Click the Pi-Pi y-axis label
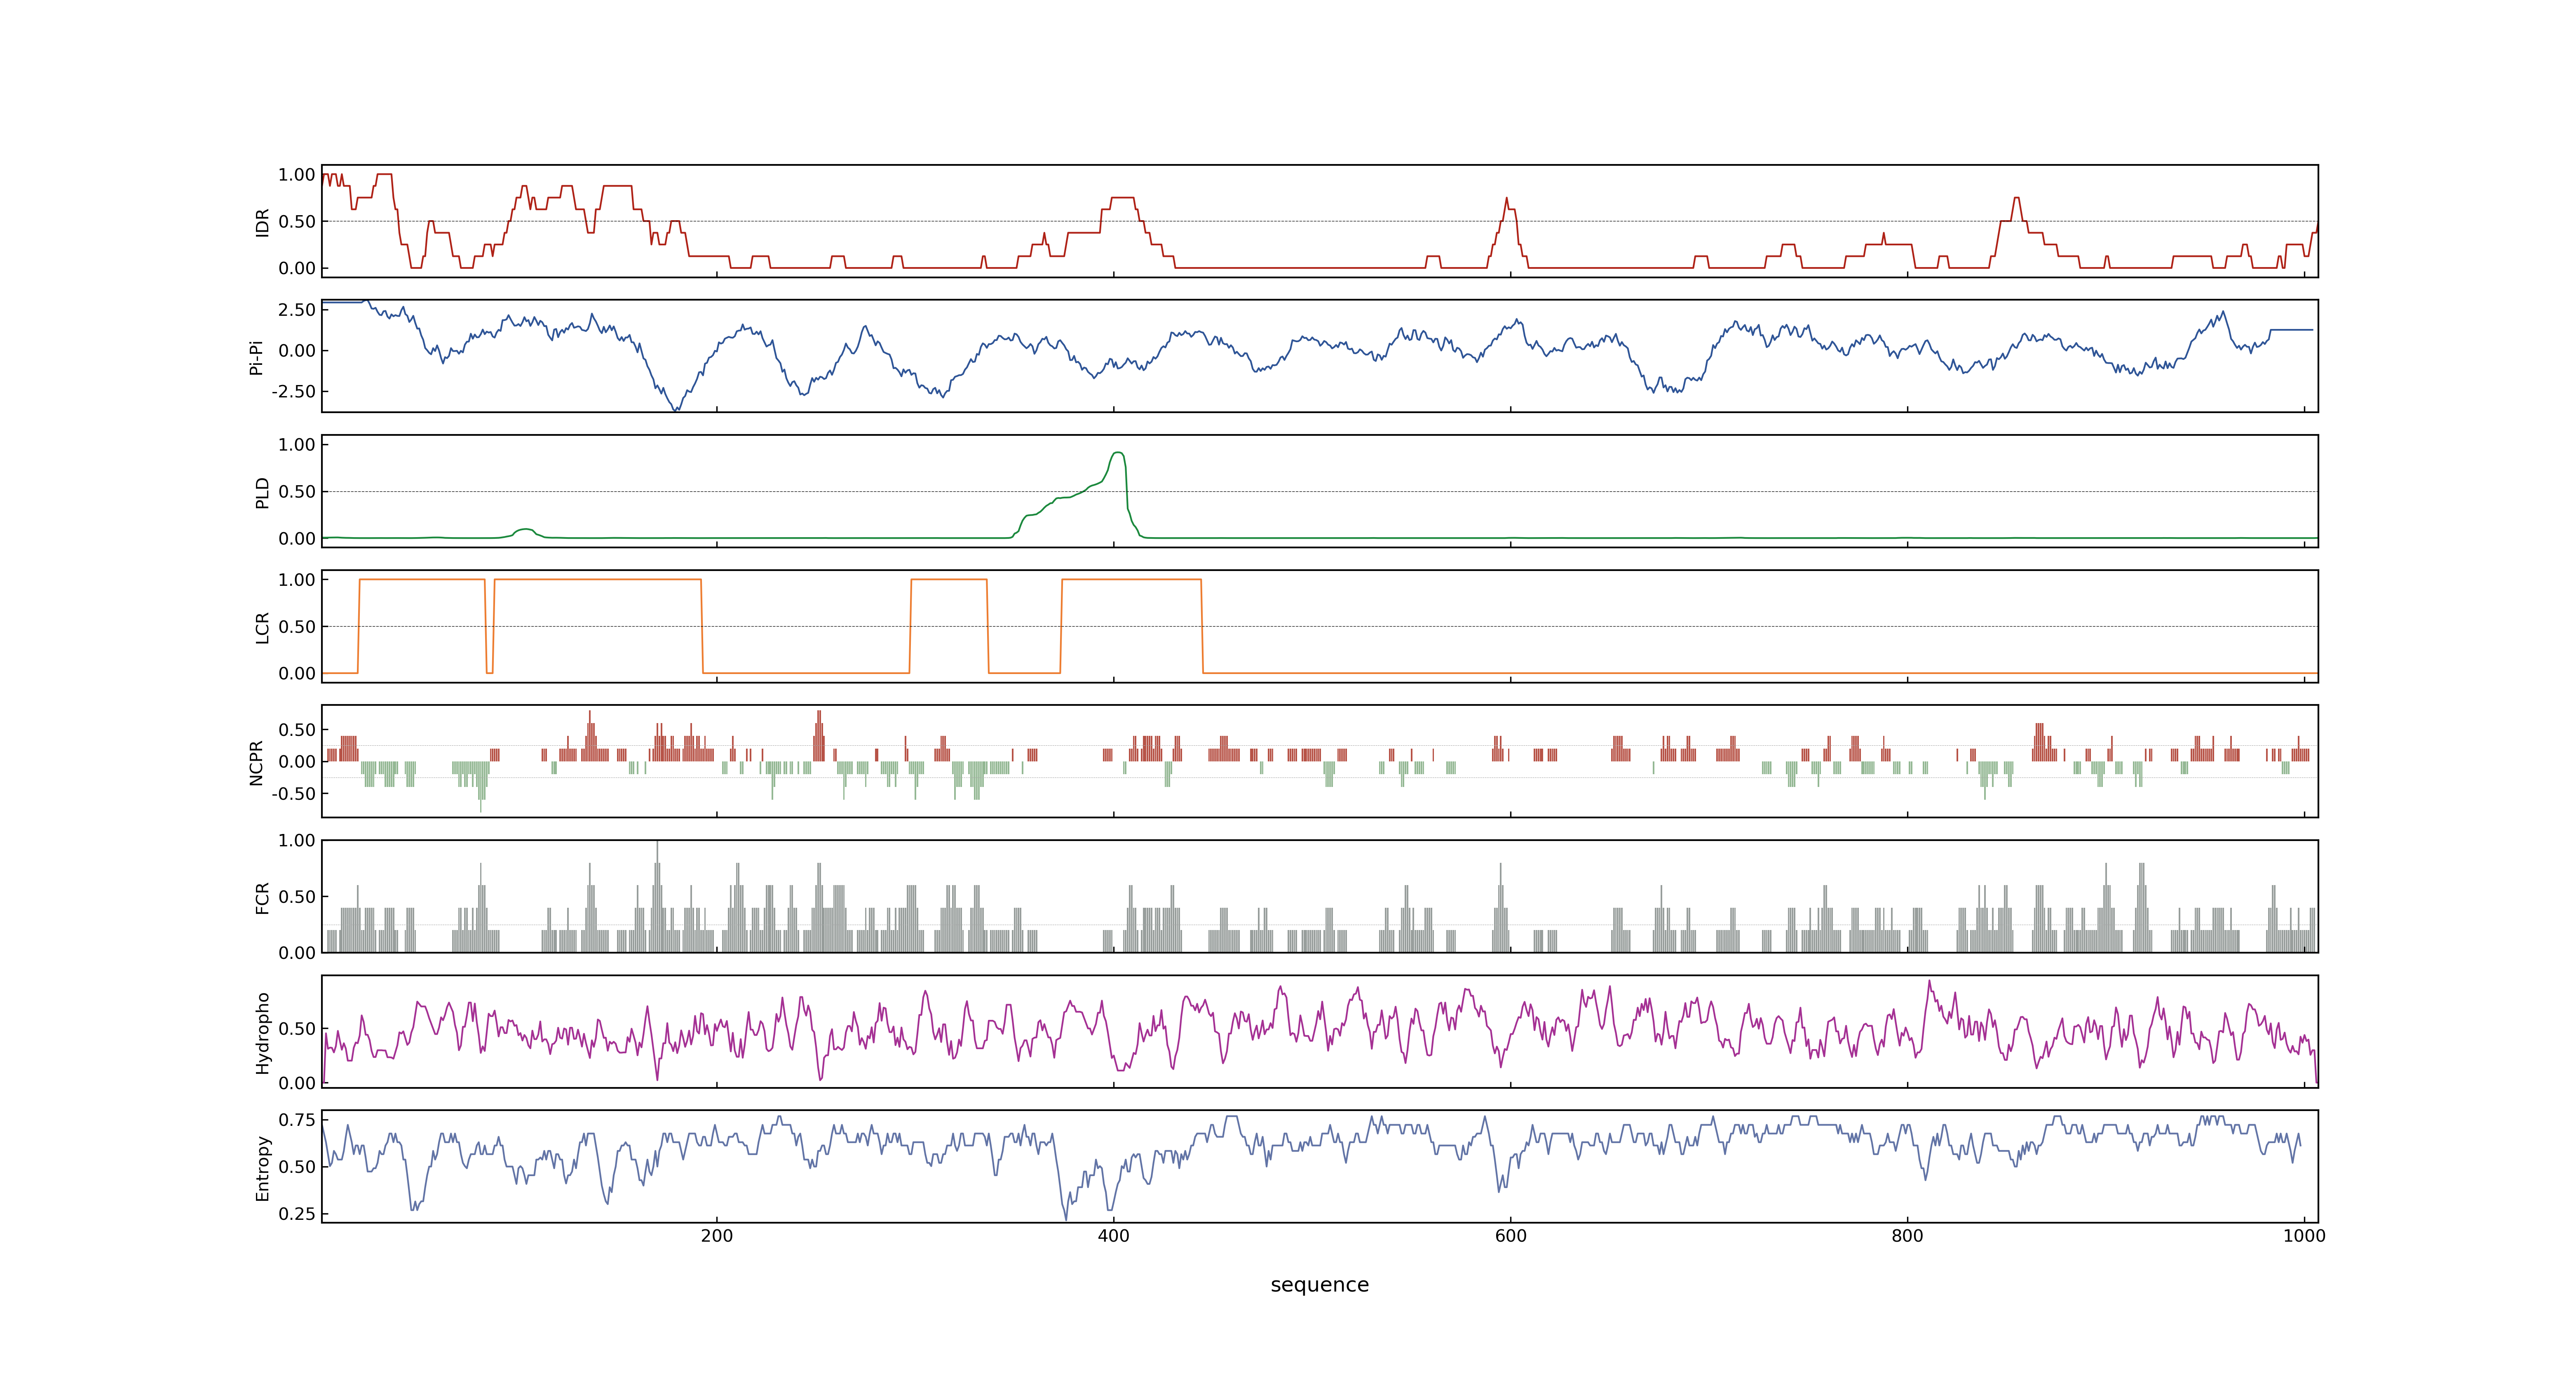Screen dimensions: 2576x1374 point(256,357)
